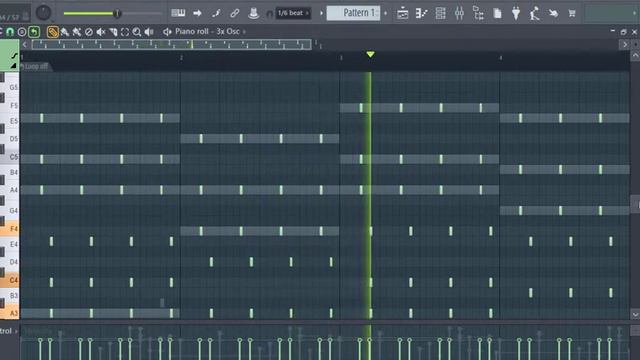640x360 pixels.
Task: Click the vertical scrollbar down arrow
Action: [x=635, y=314]
